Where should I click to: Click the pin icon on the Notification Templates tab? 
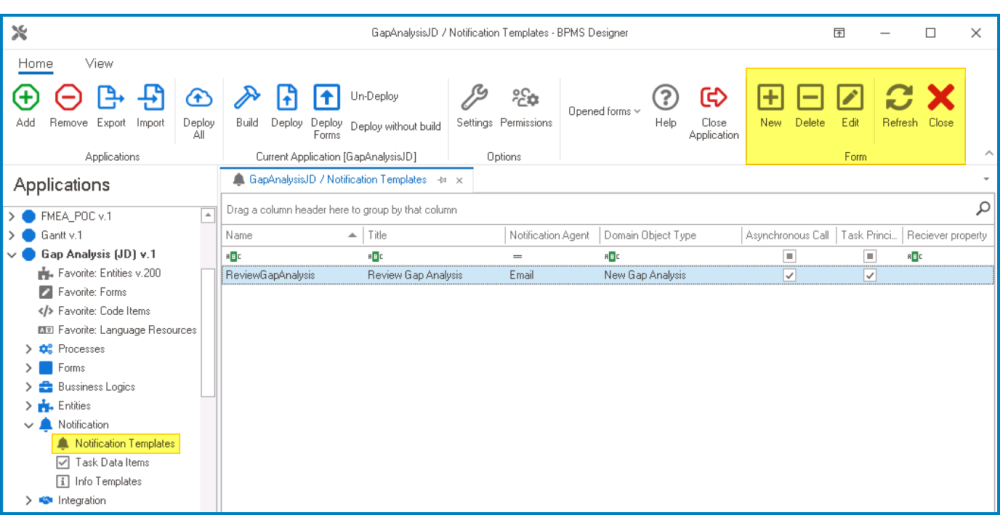pos(441,180)
